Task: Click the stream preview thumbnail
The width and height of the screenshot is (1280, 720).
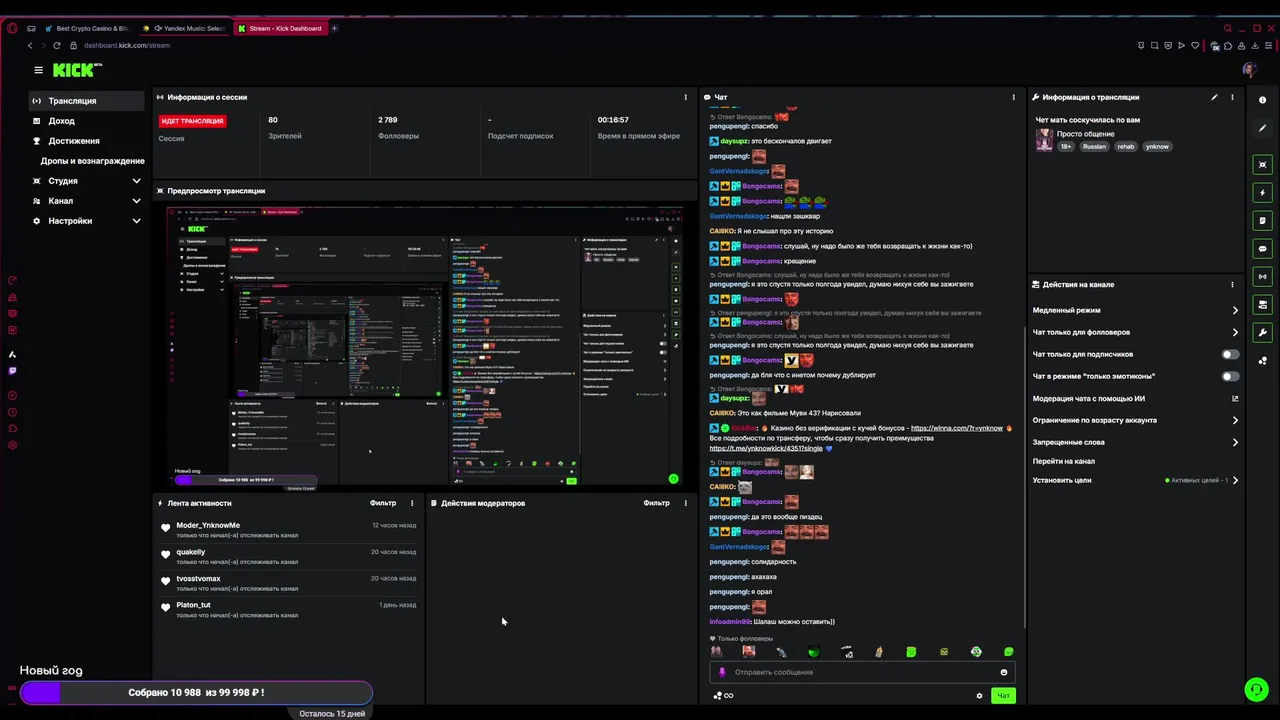Action: coord(425,347)
